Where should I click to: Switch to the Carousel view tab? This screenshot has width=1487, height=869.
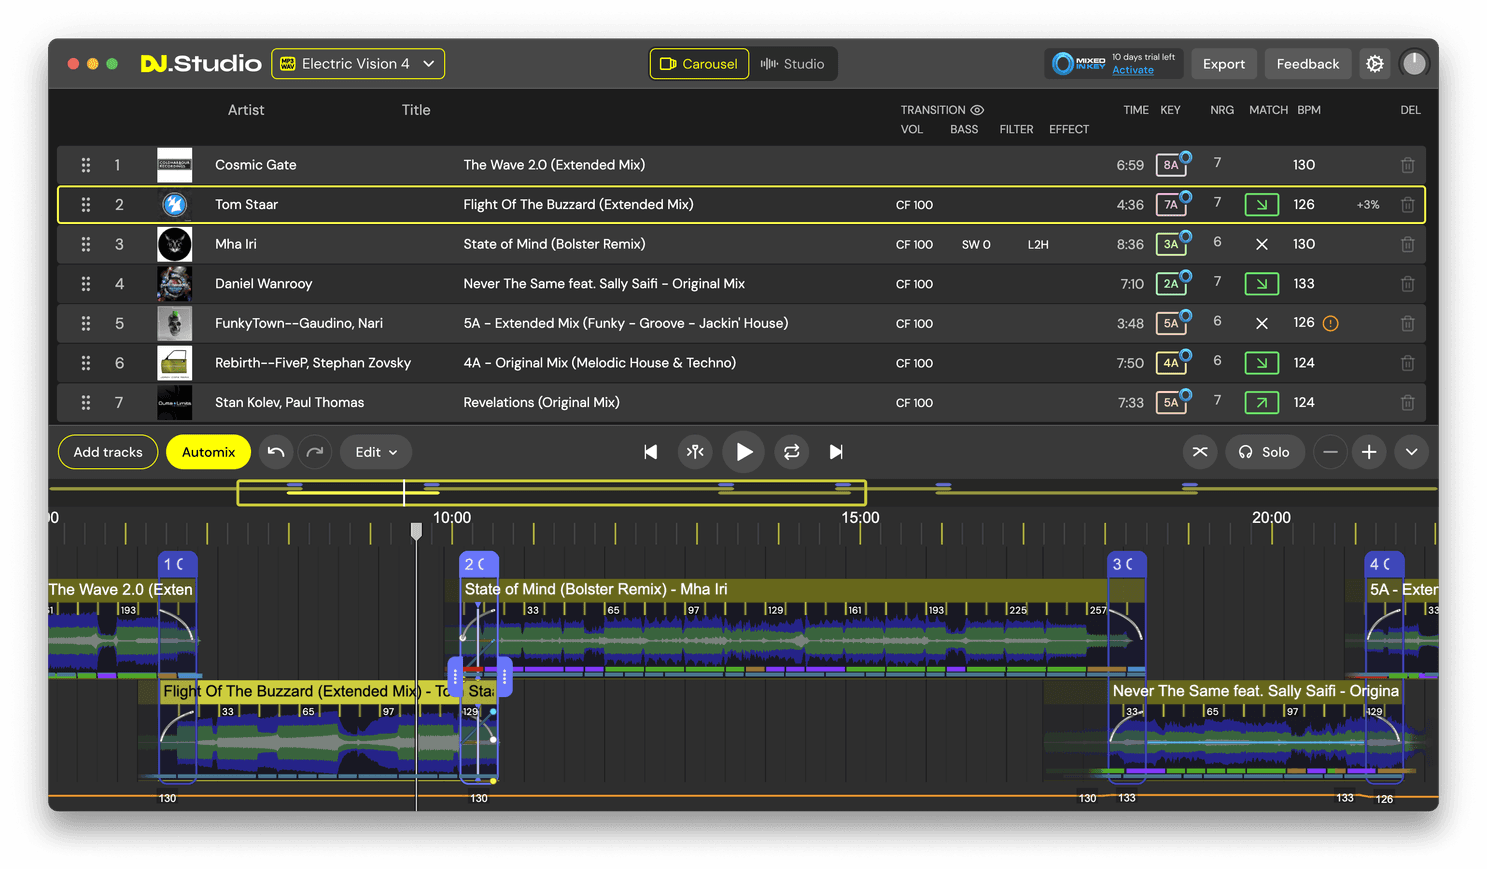699,64
